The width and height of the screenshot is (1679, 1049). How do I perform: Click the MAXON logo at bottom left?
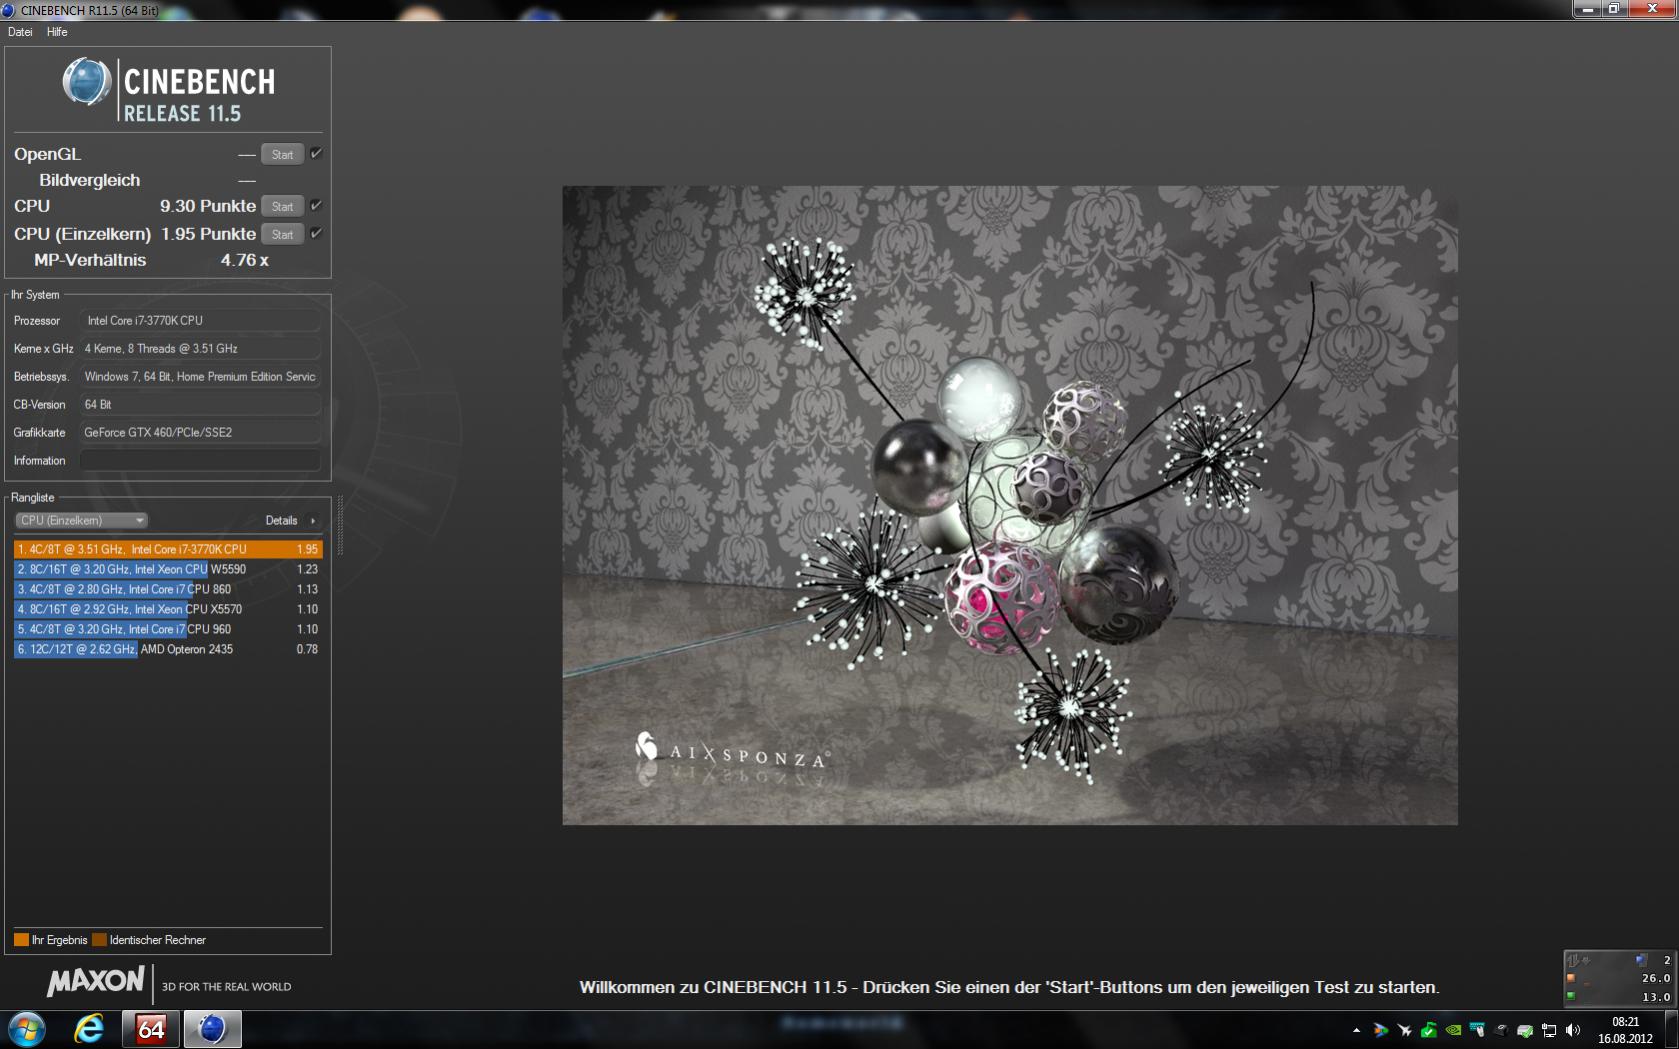tap(96, 982)
